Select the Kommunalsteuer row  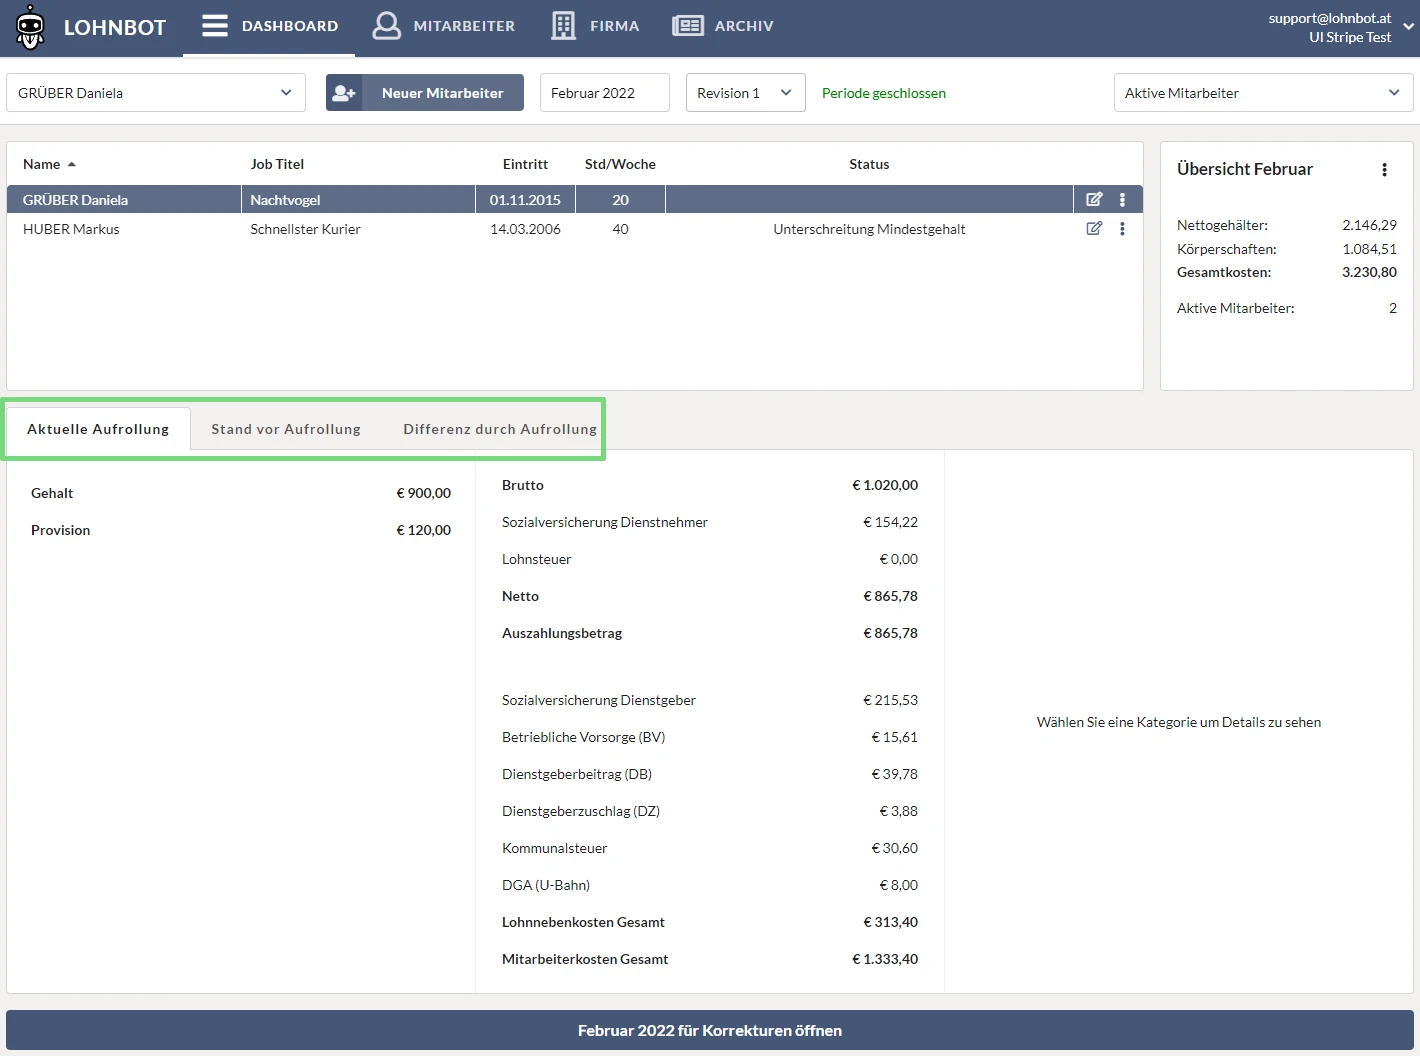click(x=710, y=848)
